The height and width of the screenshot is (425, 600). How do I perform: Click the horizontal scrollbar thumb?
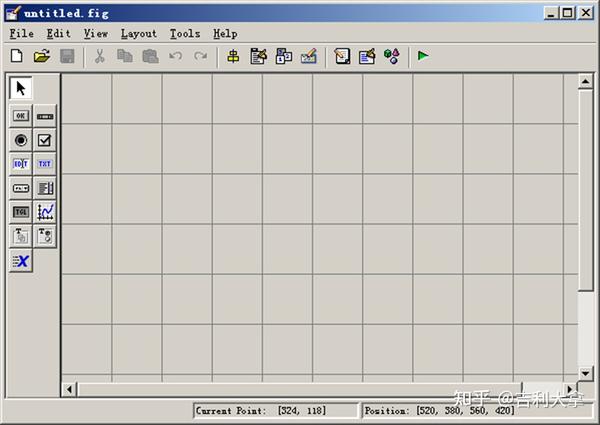pos(300,389)
